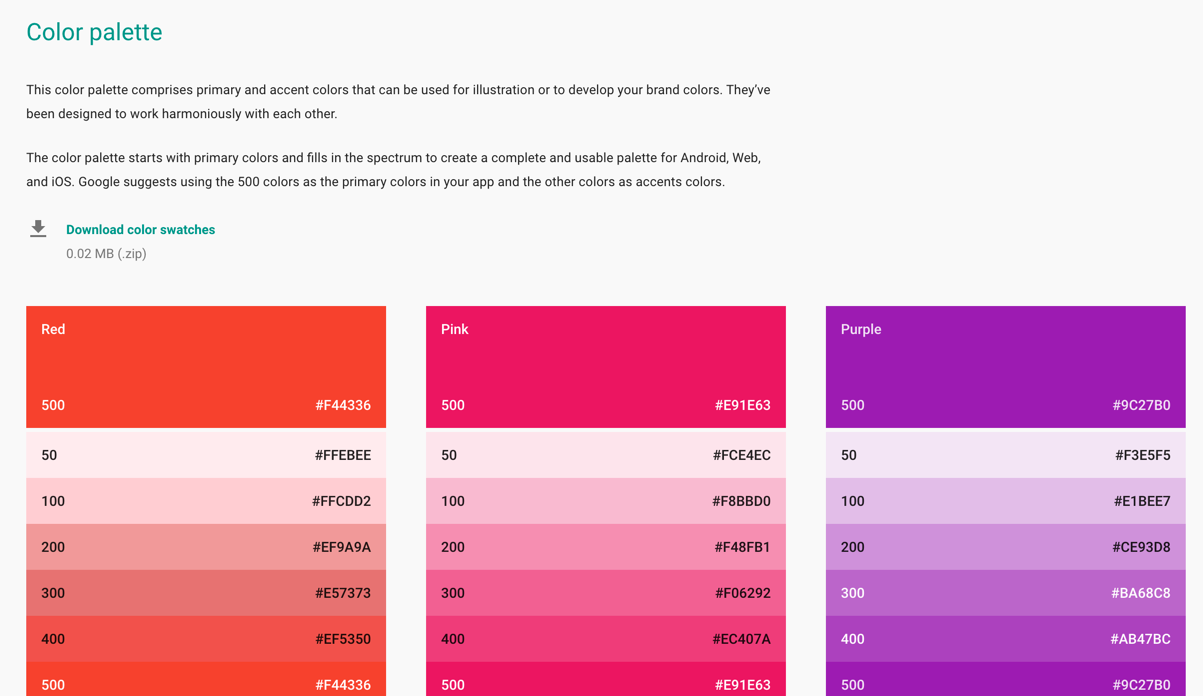
Task: Select the Red 500 header swatch
Action: click(x=206, y=367)
